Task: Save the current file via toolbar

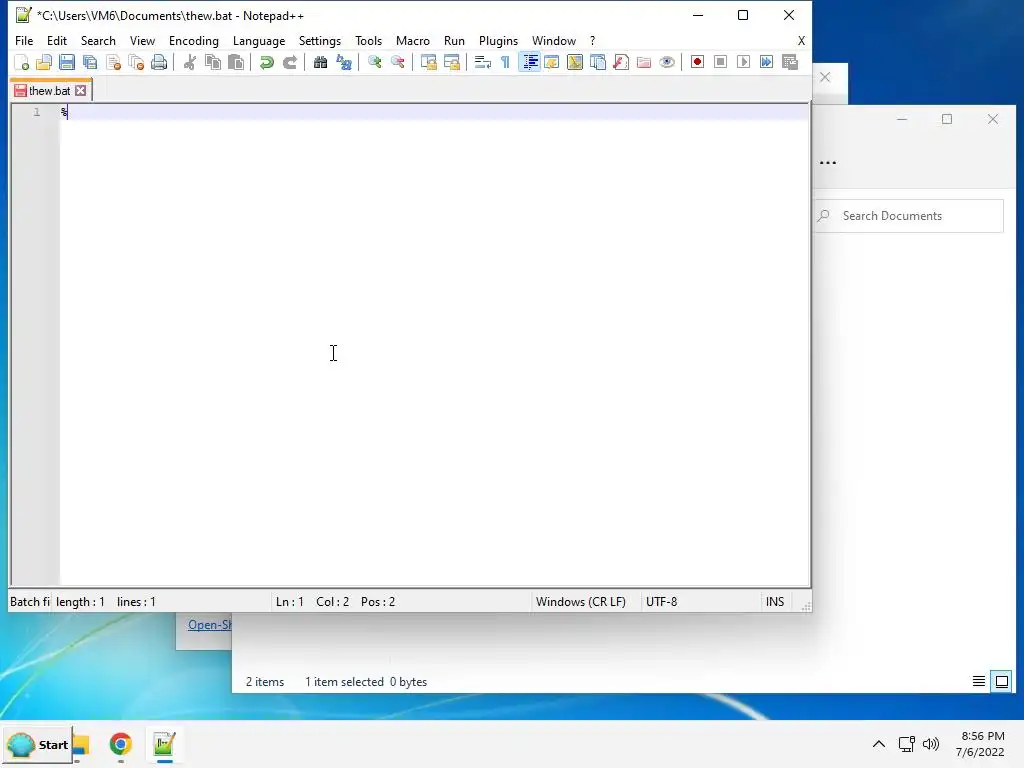Action: tap(67, 62)
